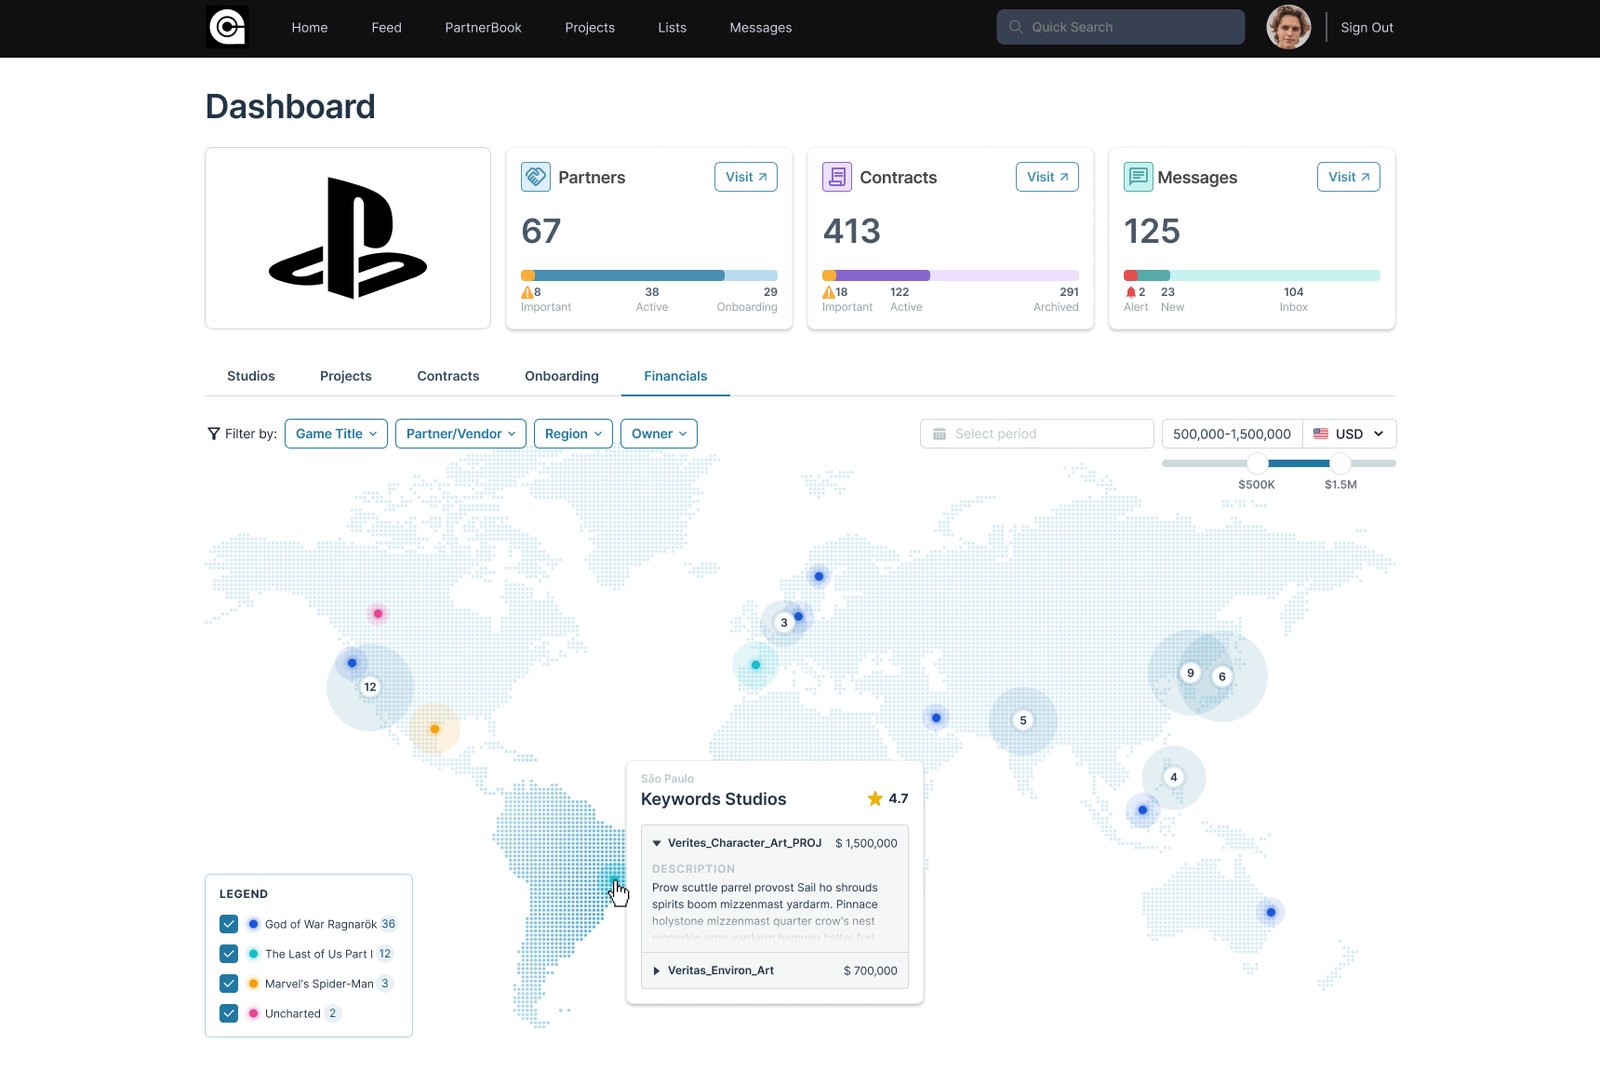Click the Messages Alert bell icon
The image size is (1600, 1071).
[x=1131, y=292]
